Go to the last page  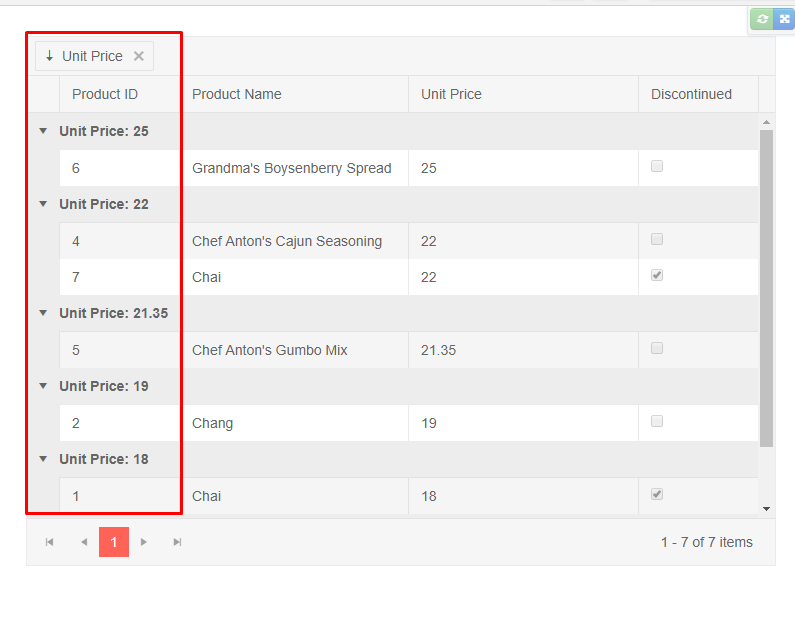pyautogui.click(x=177, y=542)
